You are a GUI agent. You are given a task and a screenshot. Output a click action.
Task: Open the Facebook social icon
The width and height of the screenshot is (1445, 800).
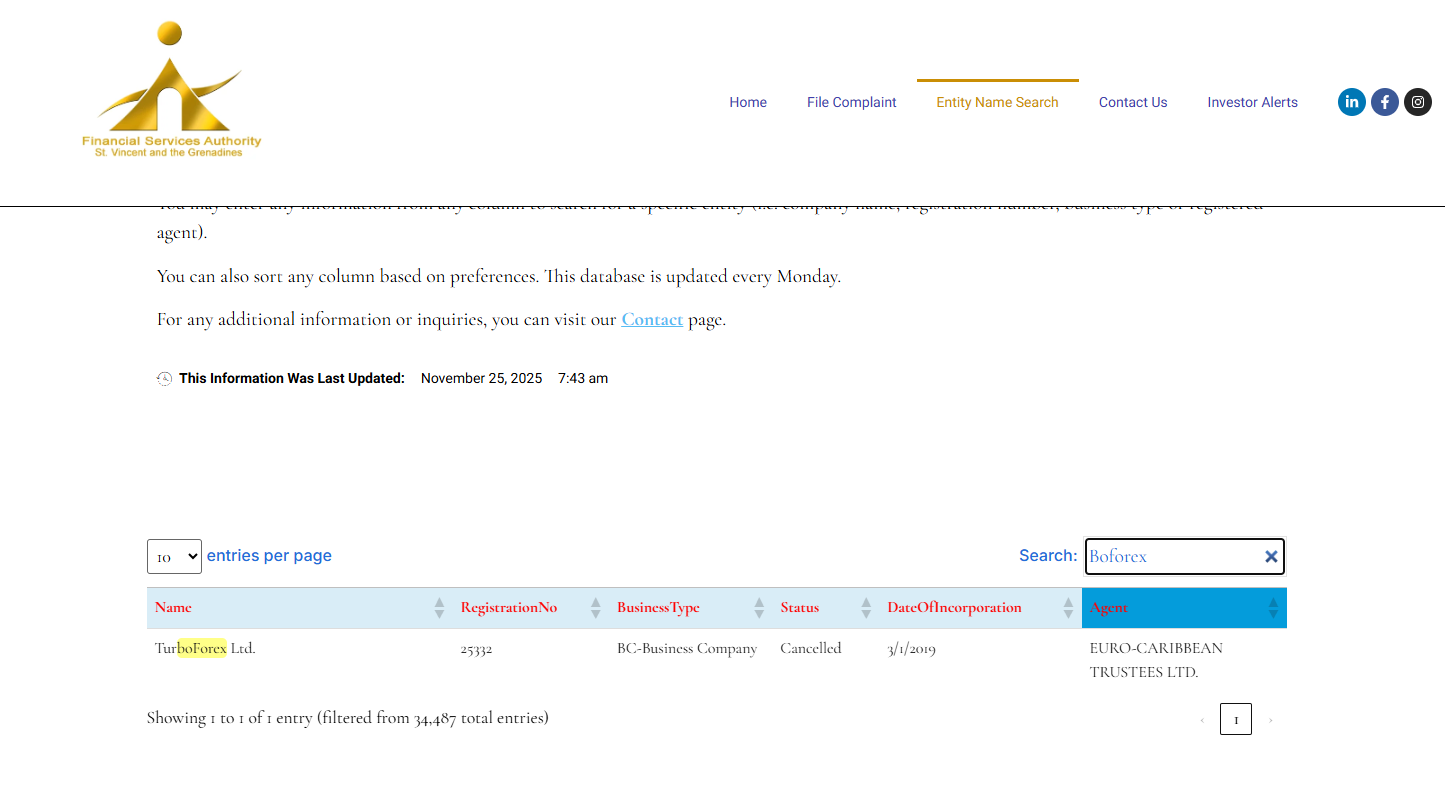tap(1384, 102)
